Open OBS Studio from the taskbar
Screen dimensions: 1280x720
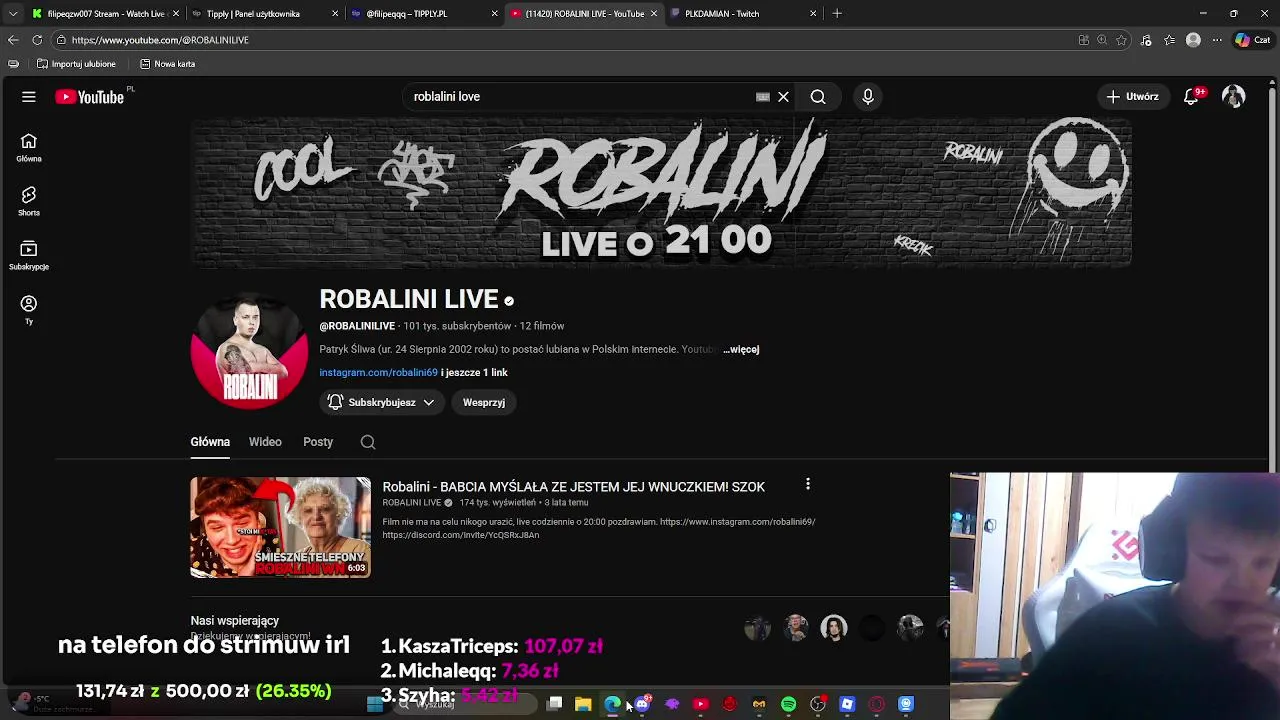click(818, 704)
